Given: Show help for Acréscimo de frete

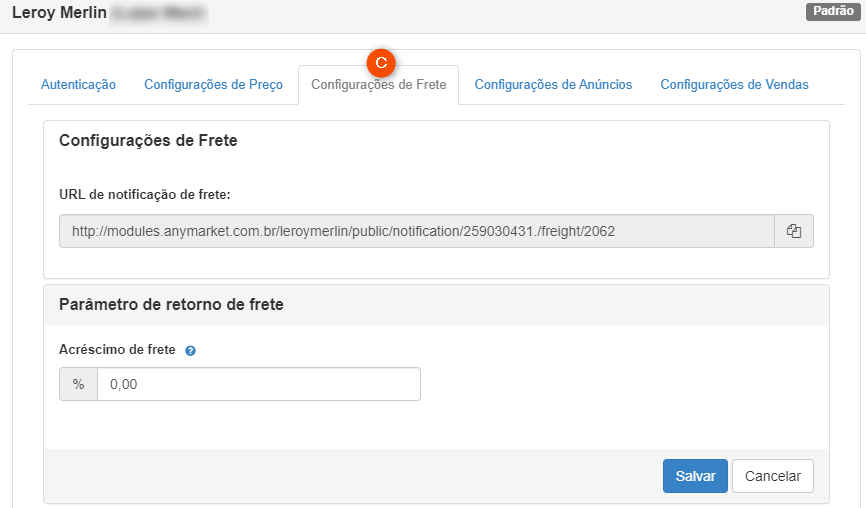Looking at the screenshot, I should point(191,351).
